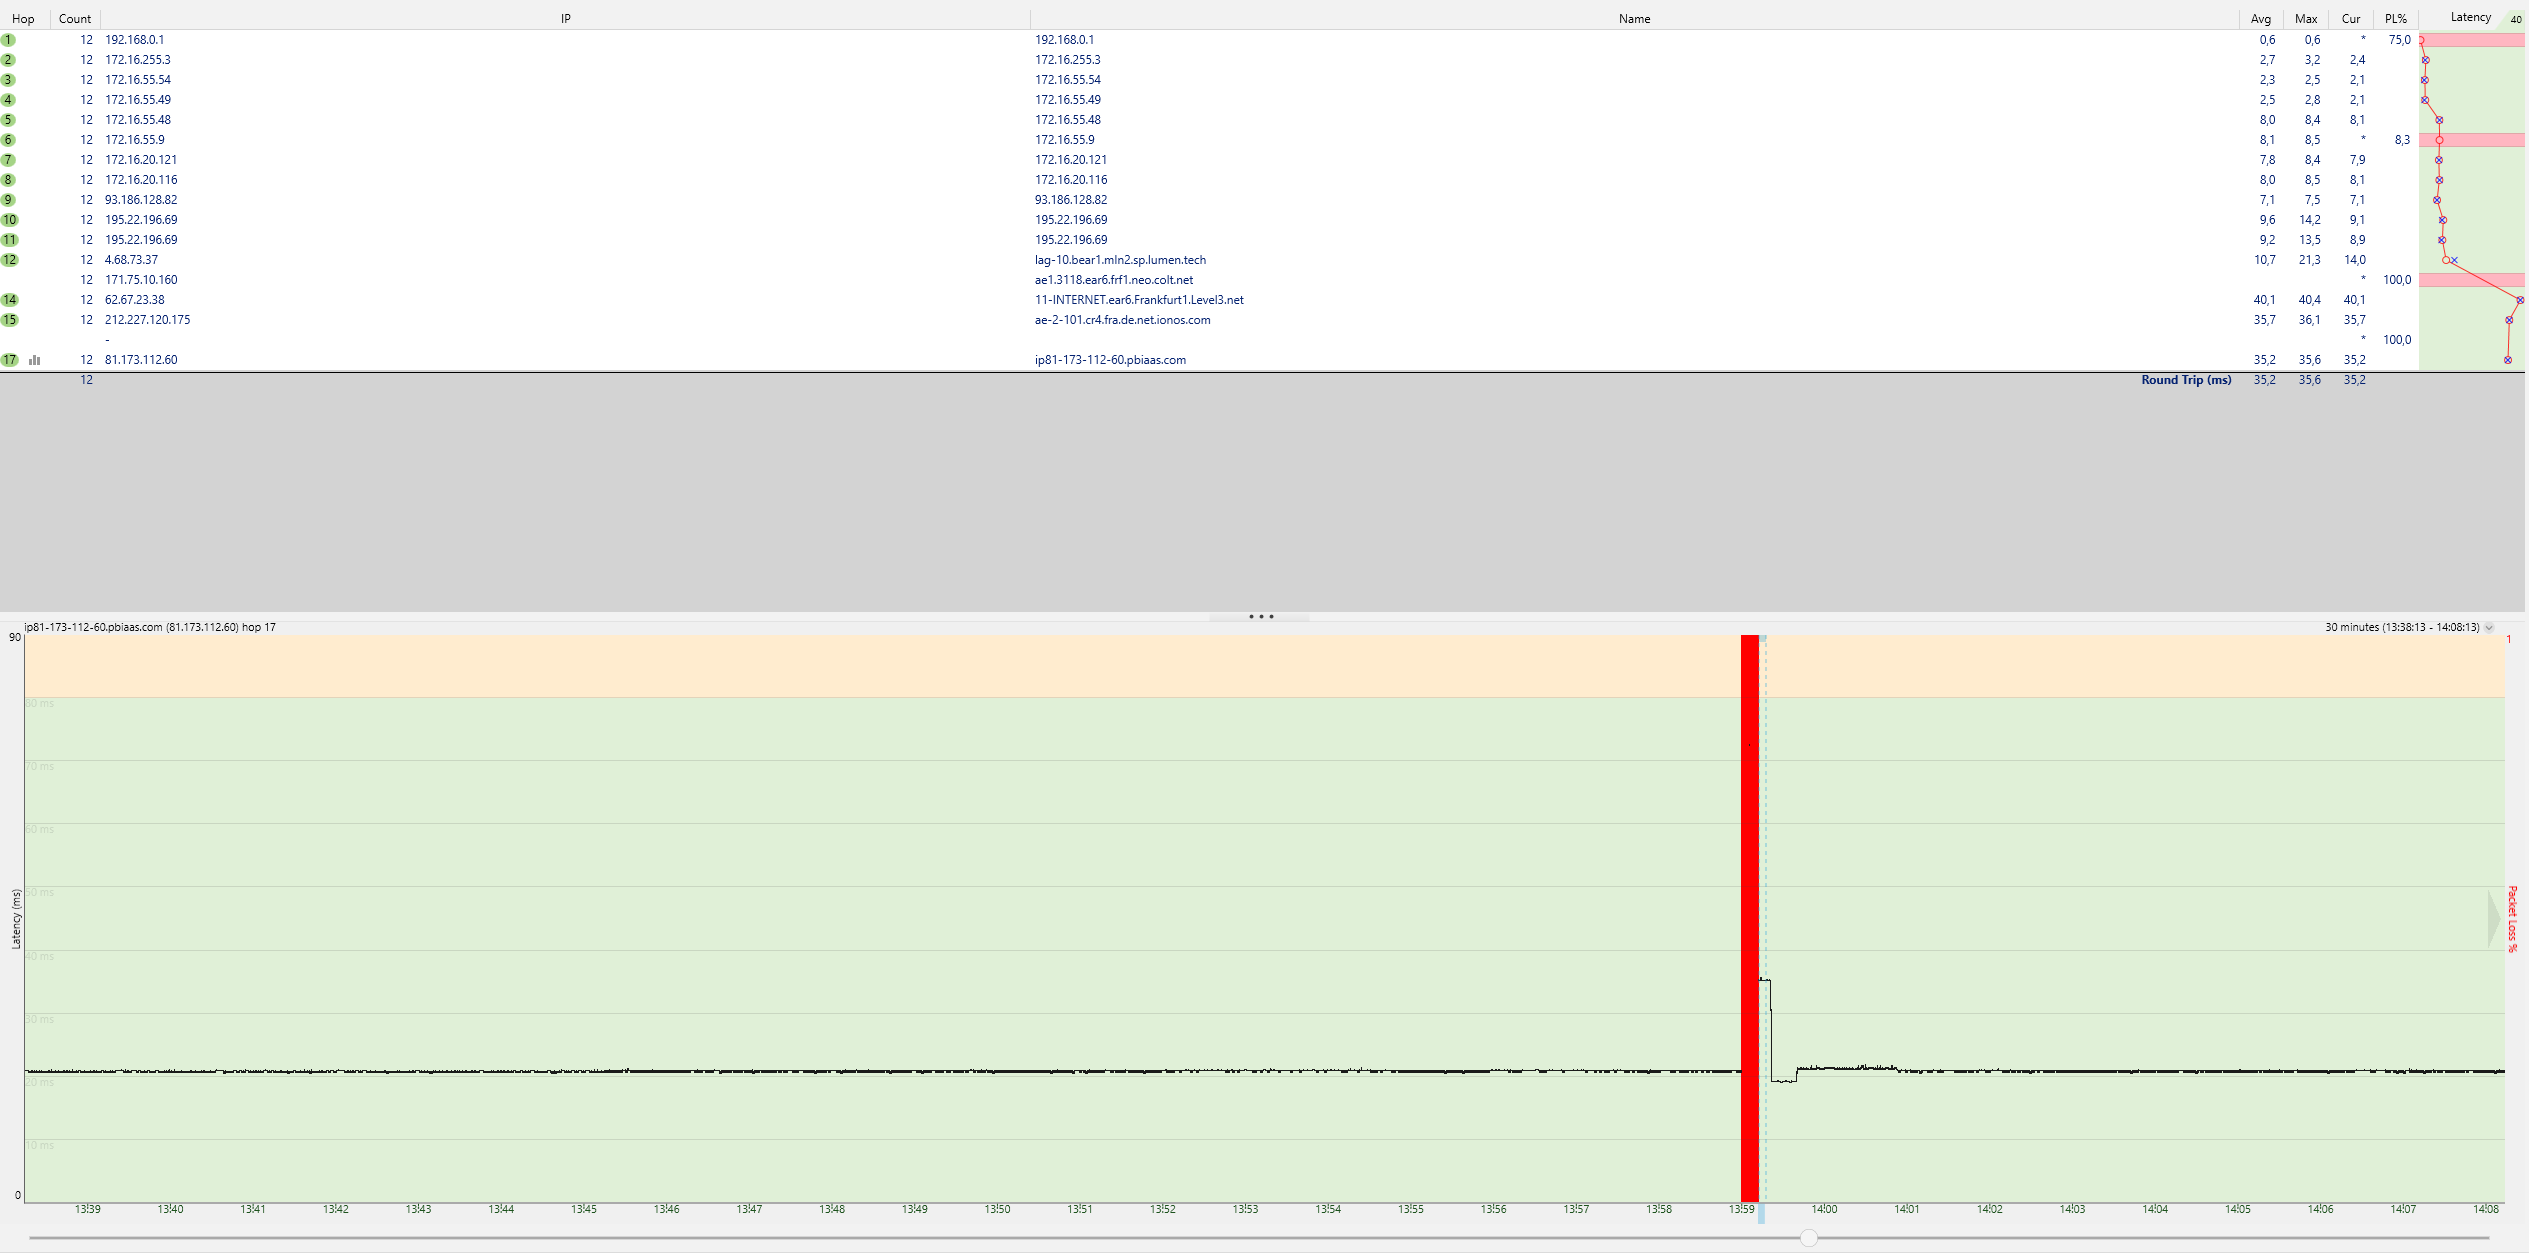
Task: Click the timeline graph icon on hop 17
Action: point(35,360)
